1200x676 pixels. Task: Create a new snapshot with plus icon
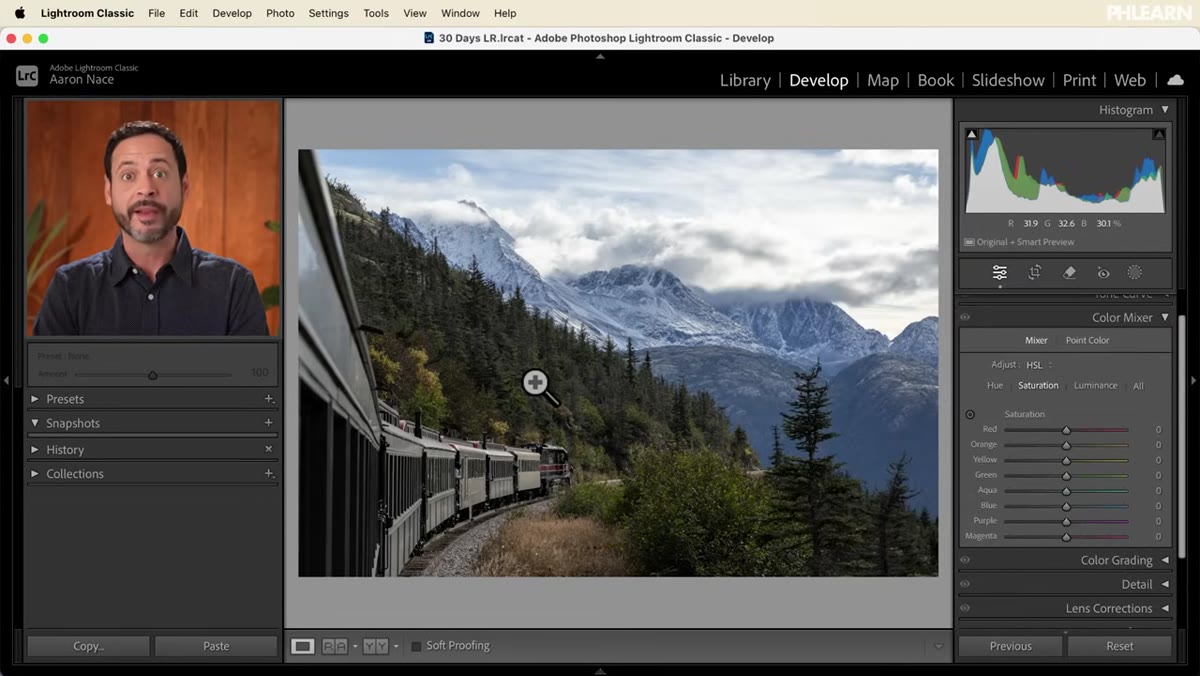[x=268, y=423]
